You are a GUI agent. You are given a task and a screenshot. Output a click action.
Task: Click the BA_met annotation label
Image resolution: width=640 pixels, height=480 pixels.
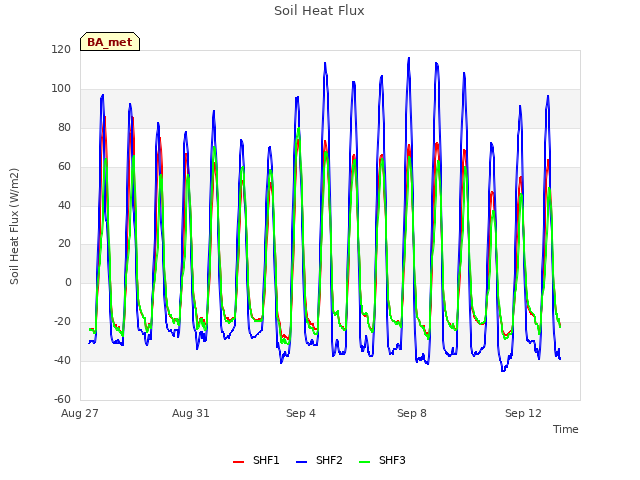click(110, 42)
